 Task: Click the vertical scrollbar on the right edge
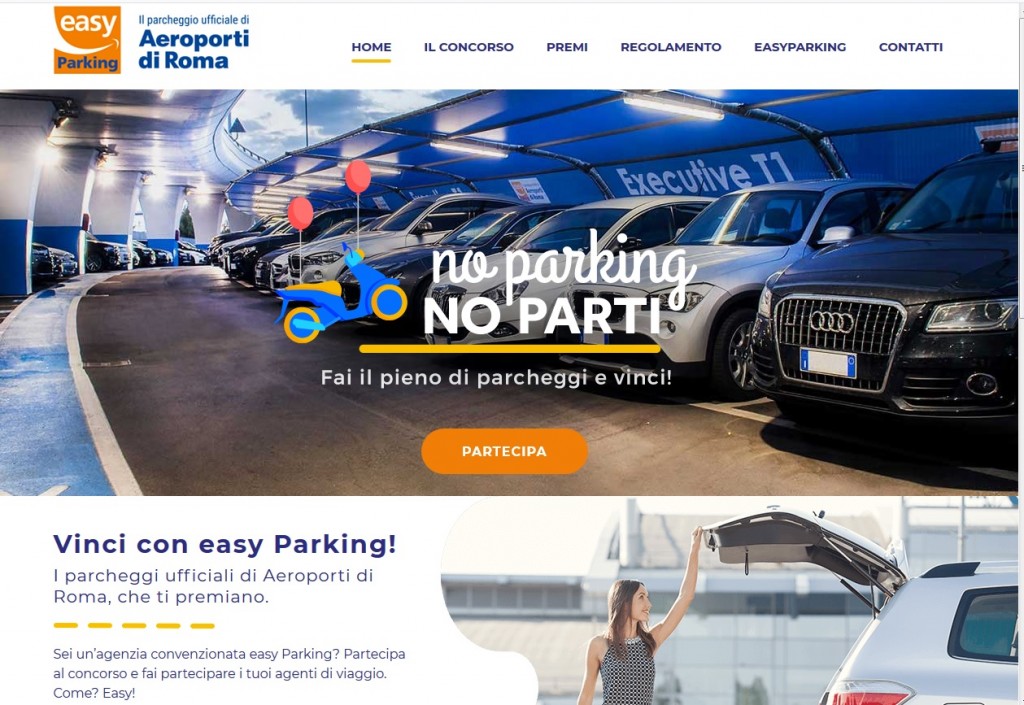coord(1021,352)
